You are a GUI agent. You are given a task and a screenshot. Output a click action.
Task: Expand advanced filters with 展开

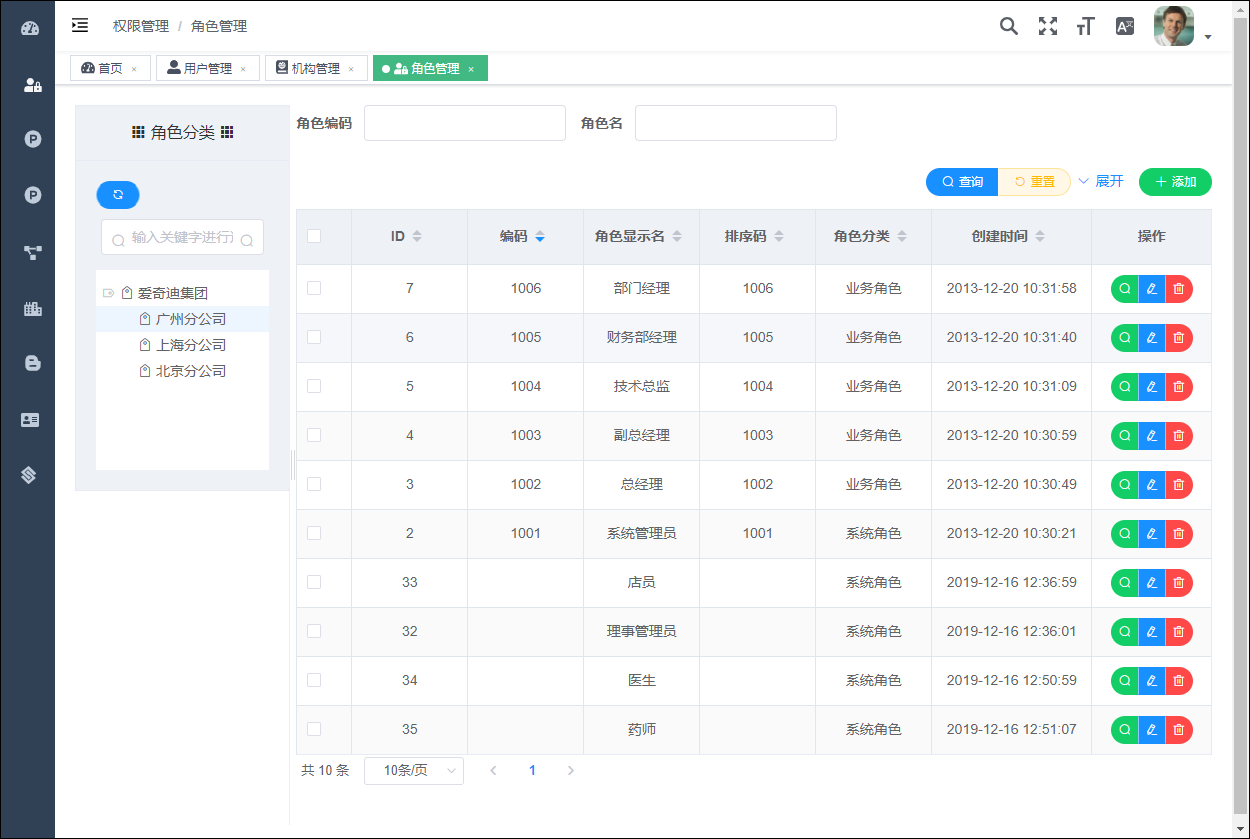click(x=1101, y=181)
